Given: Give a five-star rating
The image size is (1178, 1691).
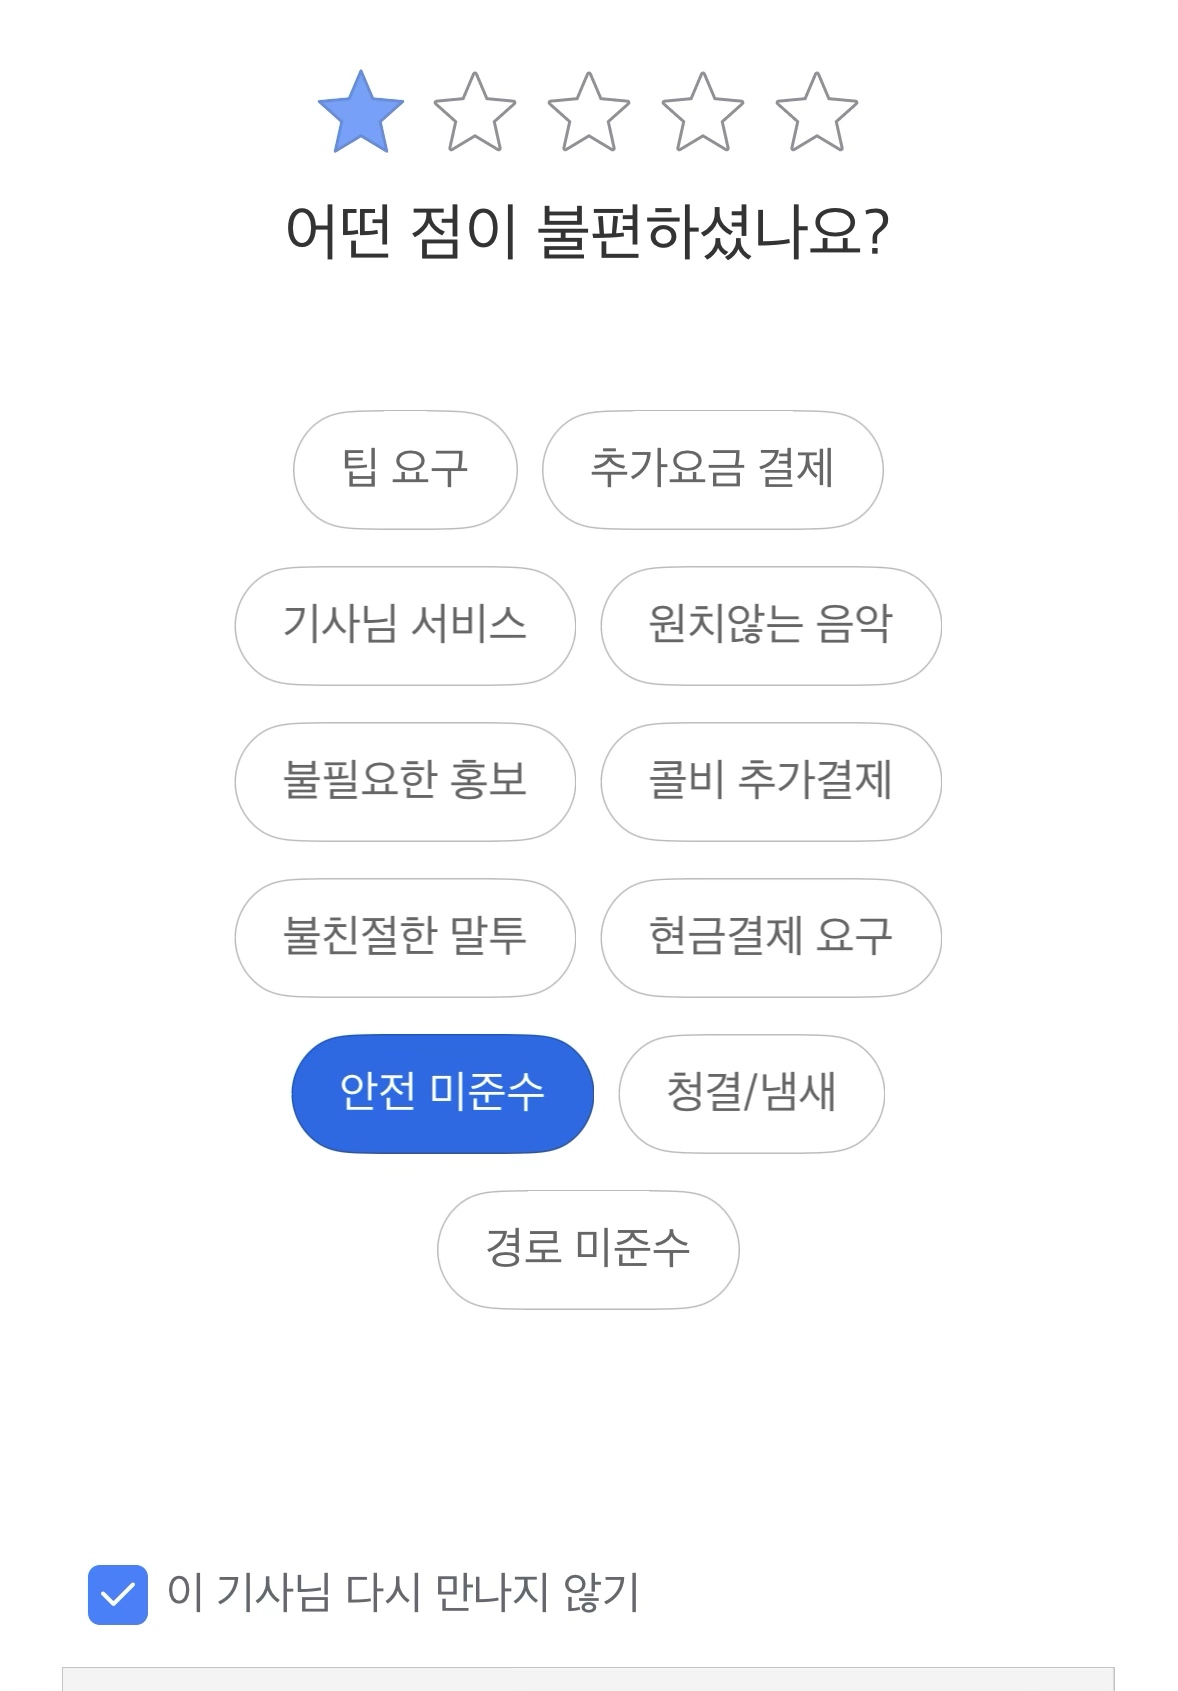Looking at the screenshot, I should 817,113.
